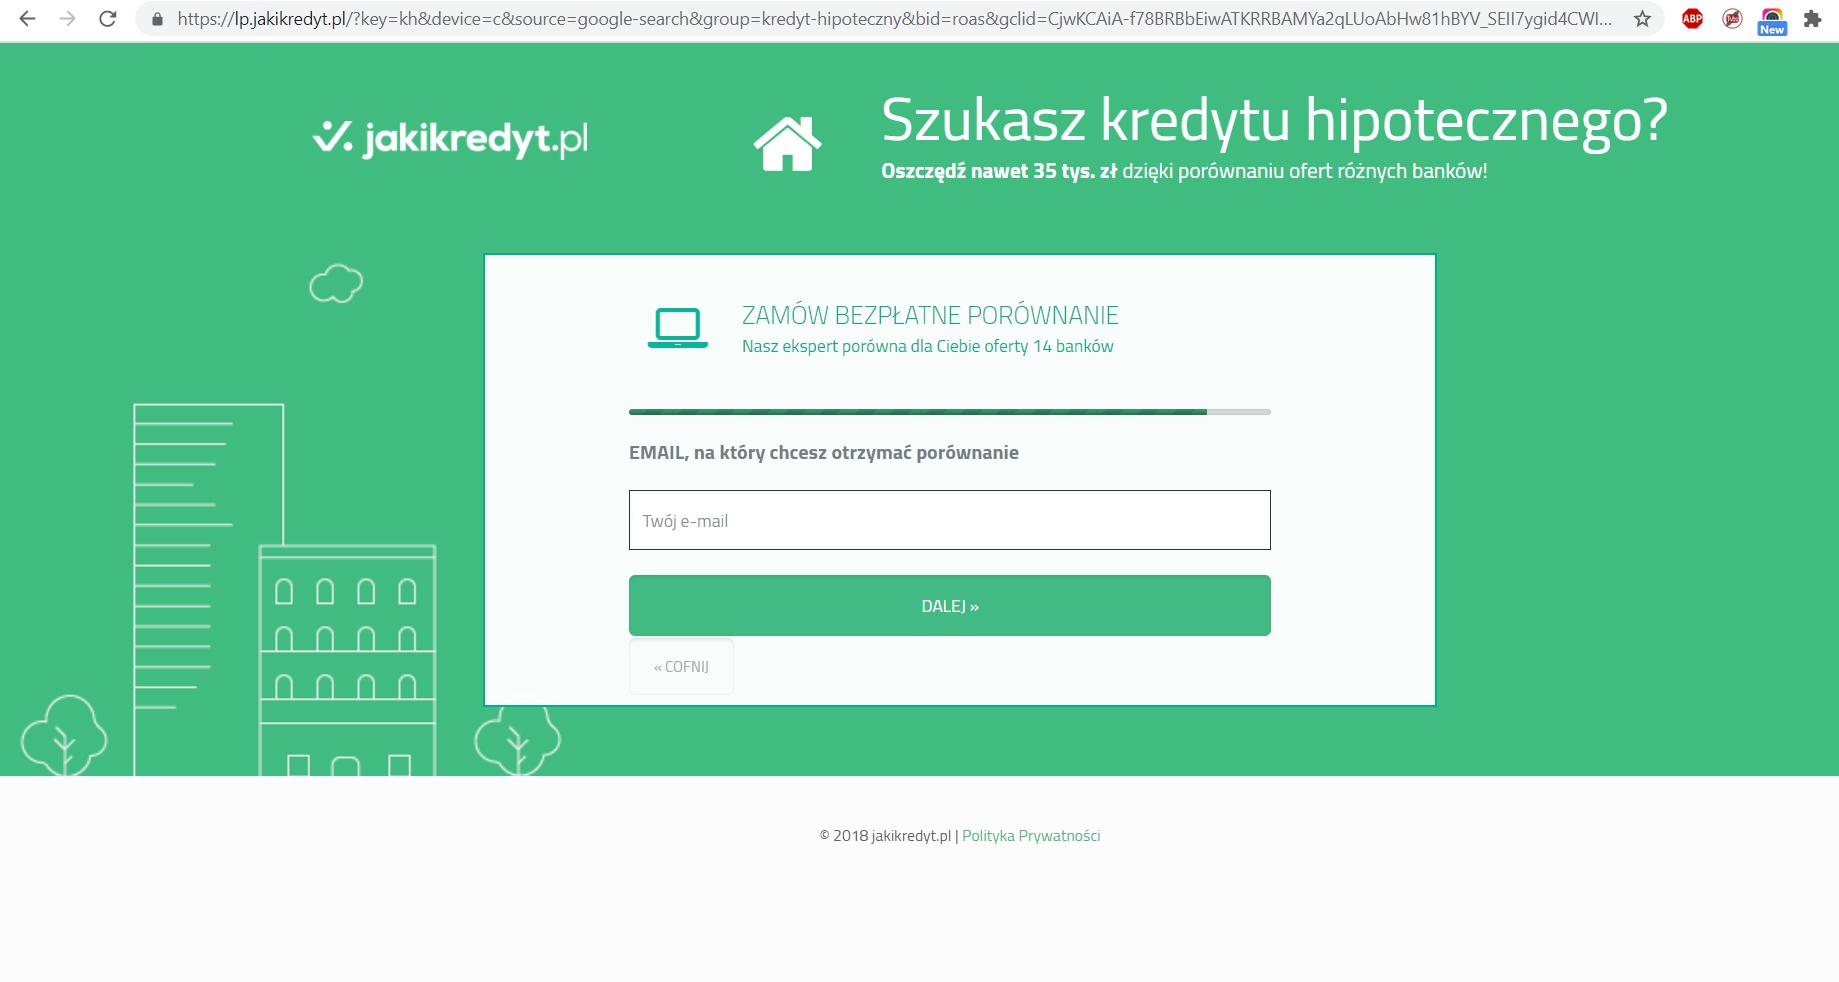The height and width of the screenshot is (982, 1839).
Task: Click the padlock site security icon
Action: pos(157,19)
